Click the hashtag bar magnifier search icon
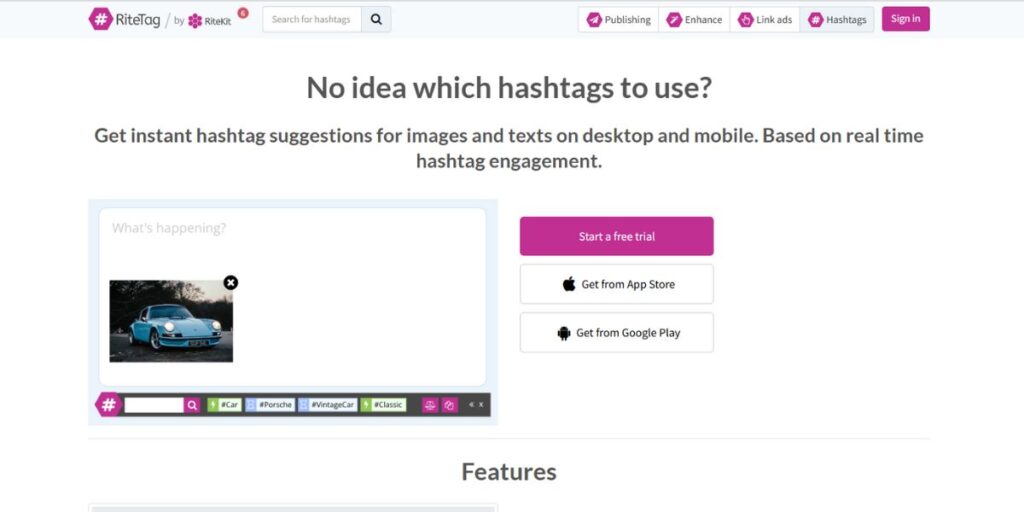 (x=192, y=405)
